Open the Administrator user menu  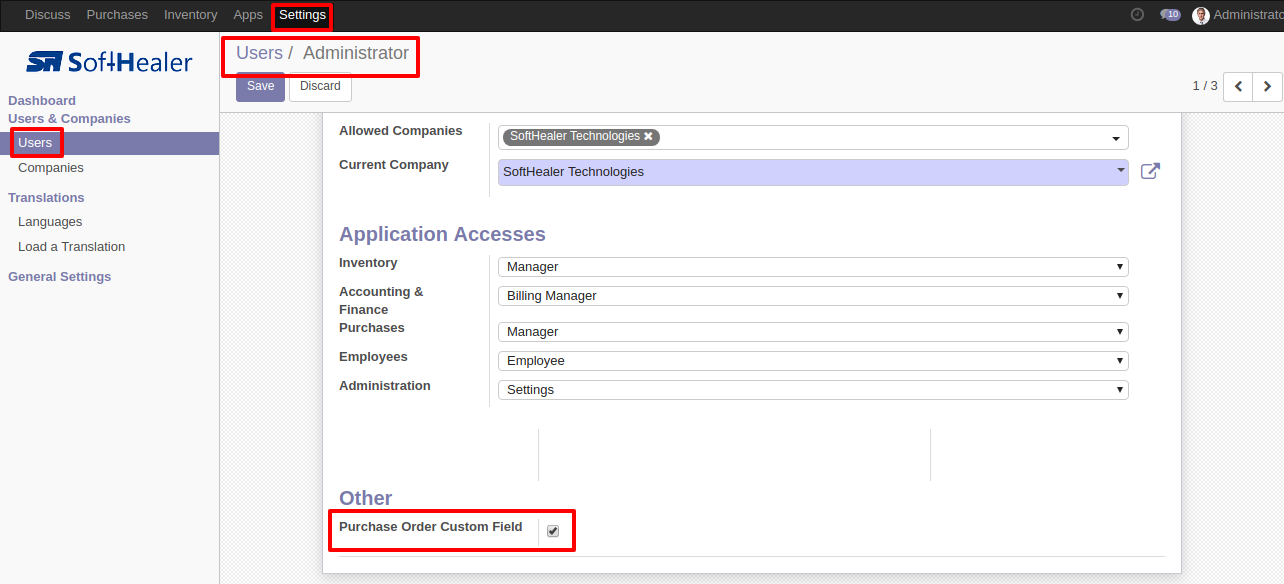click(1238, 15)
